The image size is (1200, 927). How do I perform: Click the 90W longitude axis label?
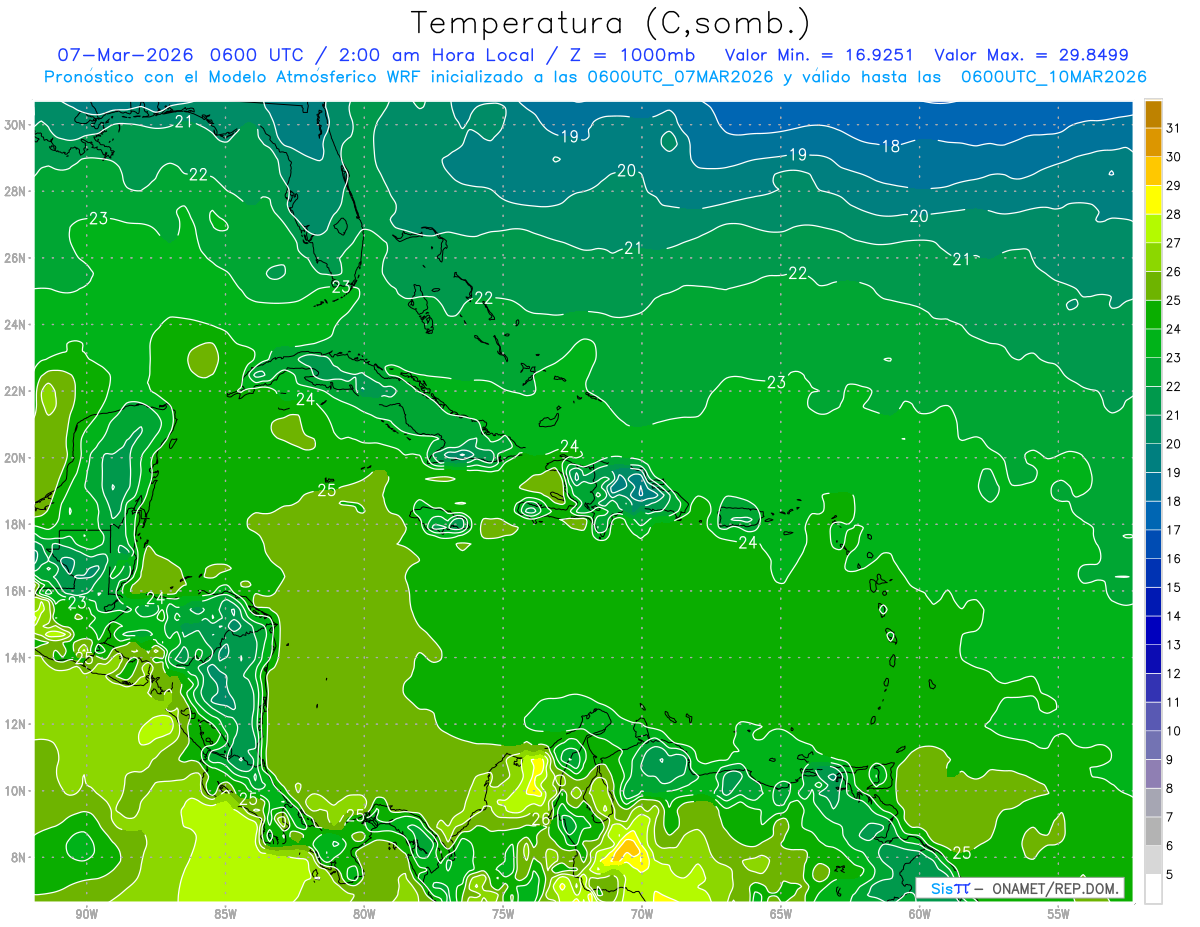pos(86,914)
